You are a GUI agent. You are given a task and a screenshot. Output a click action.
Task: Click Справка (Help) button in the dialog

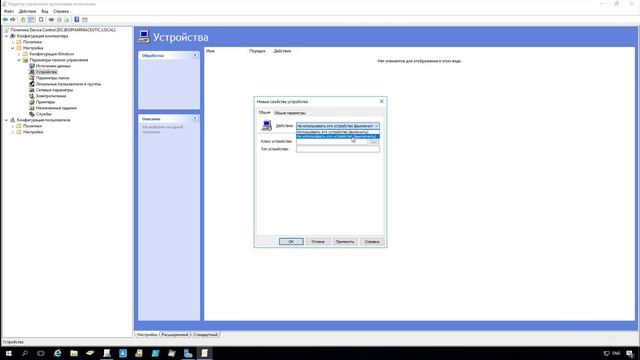pyautogui.click(x=372, y=242)
